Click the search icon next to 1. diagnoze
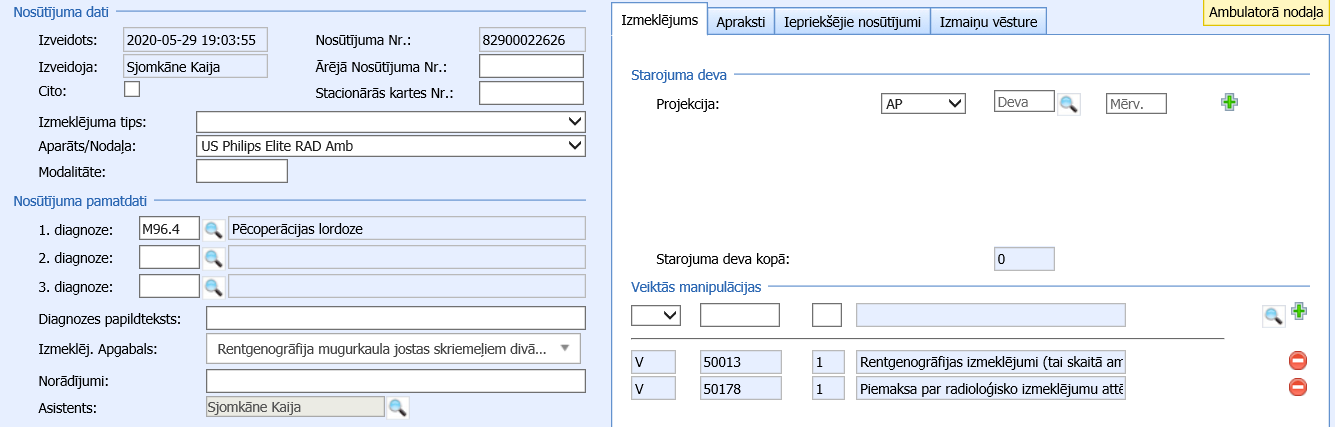The image size is (1335, 427). click(x=213, y=229)
